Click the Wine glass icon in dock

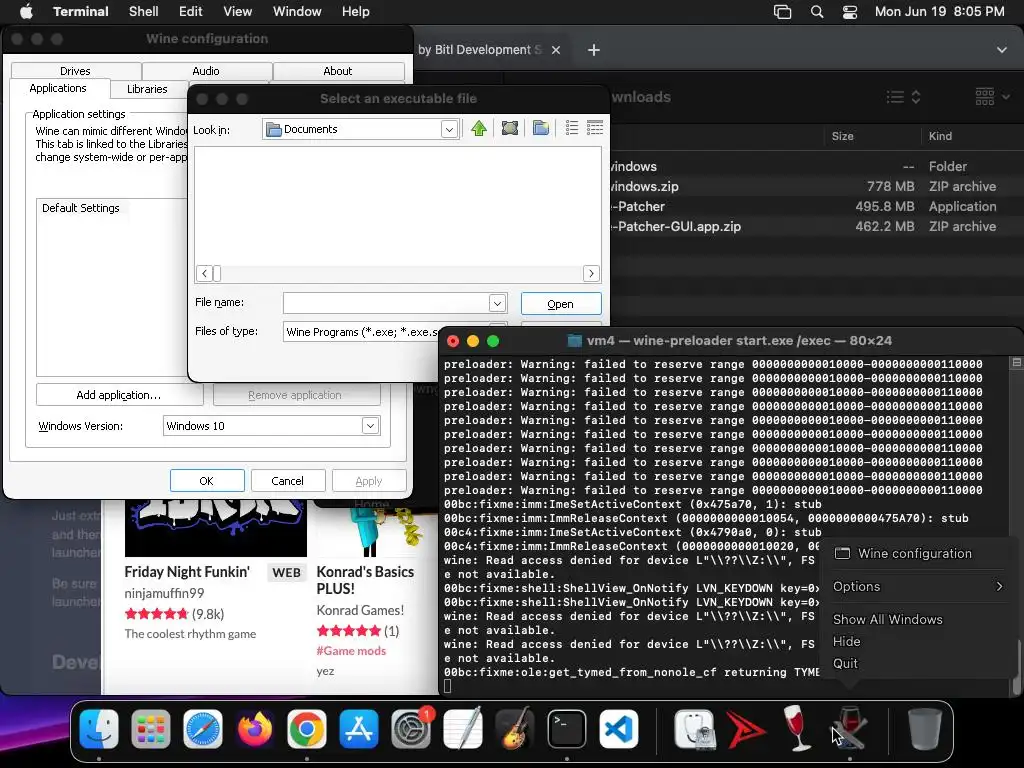point(797,728)
